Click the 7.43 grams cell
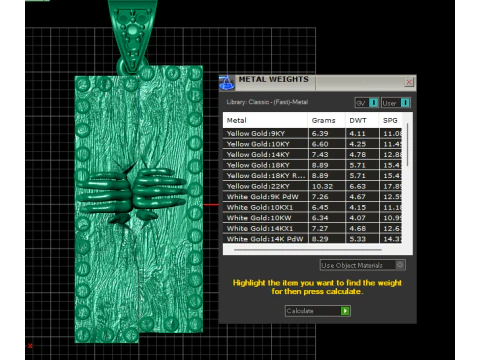 coord(327,154)
